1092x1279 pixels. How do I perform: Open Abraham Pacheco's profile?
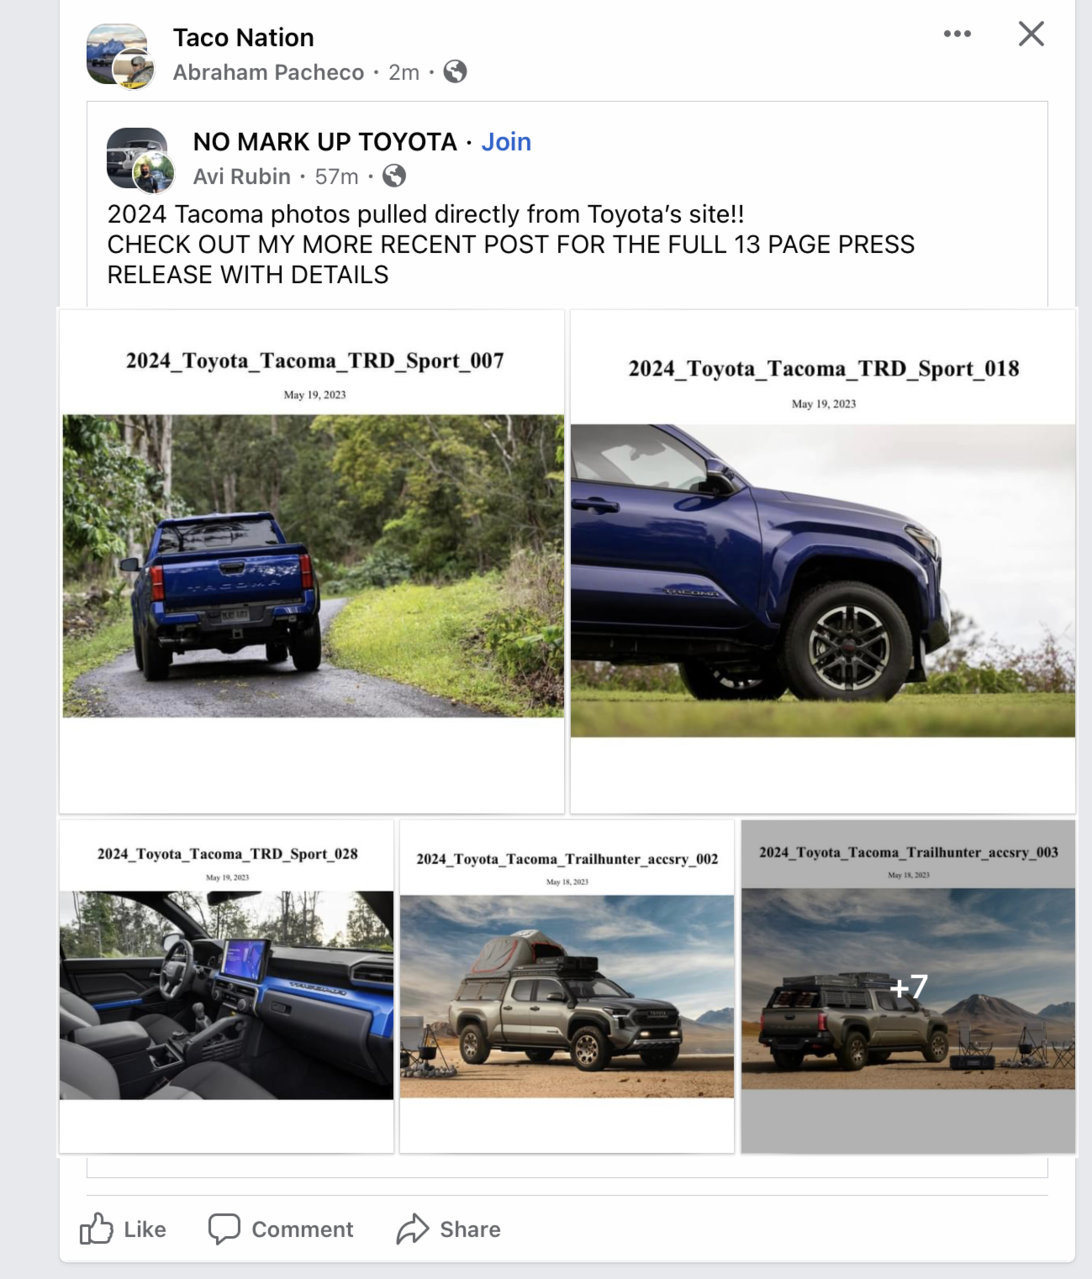(x=268, y=72)
